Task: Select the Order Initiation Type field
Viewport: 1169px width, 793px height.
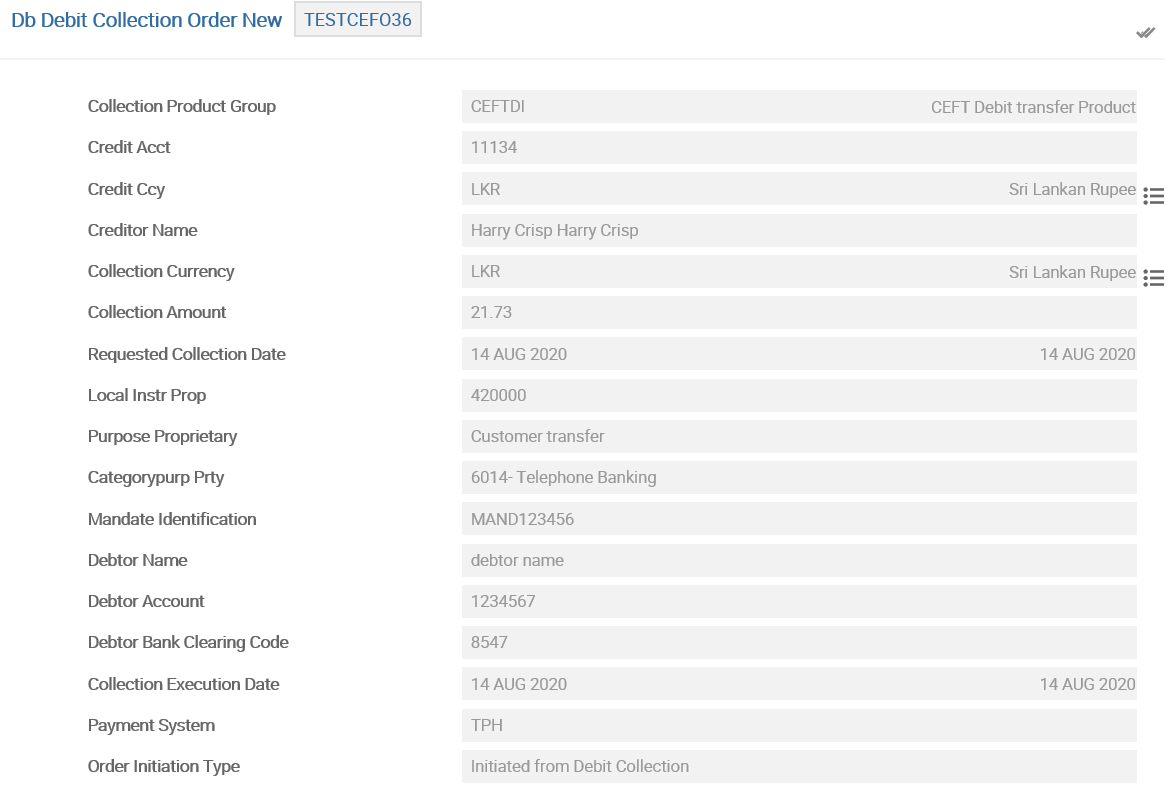Action: coord(798,766)
